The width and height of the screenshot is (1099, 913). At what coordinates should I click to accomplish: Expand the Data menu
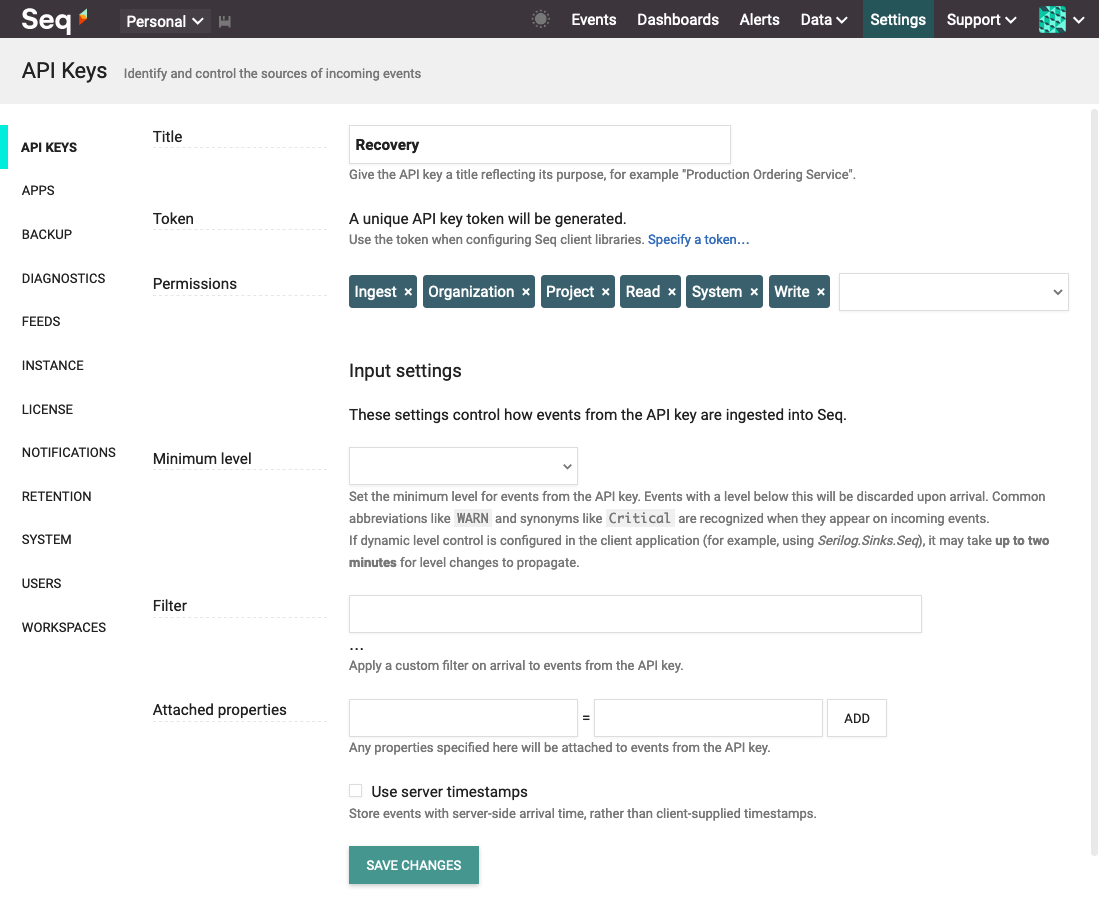coord(824,20)
